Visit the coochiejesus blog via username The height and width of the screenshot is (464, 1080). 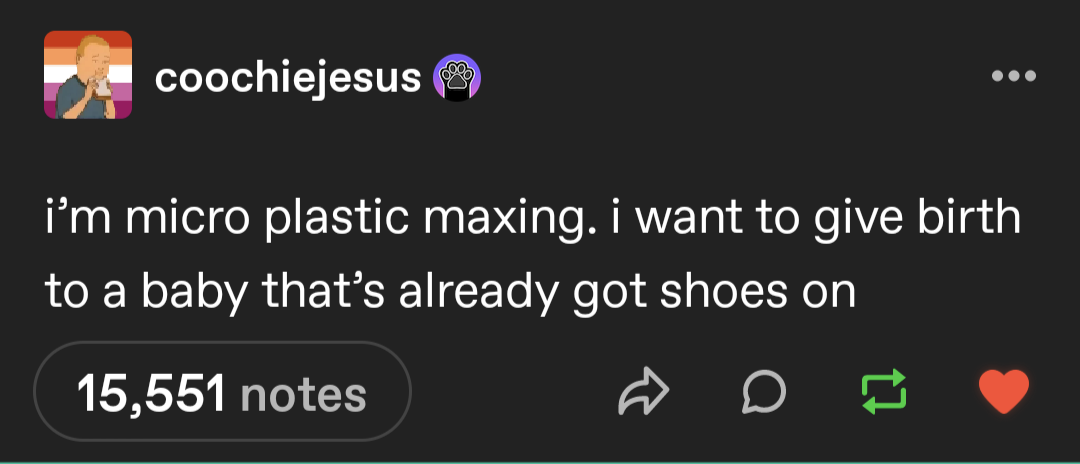(x=287, y=78)
